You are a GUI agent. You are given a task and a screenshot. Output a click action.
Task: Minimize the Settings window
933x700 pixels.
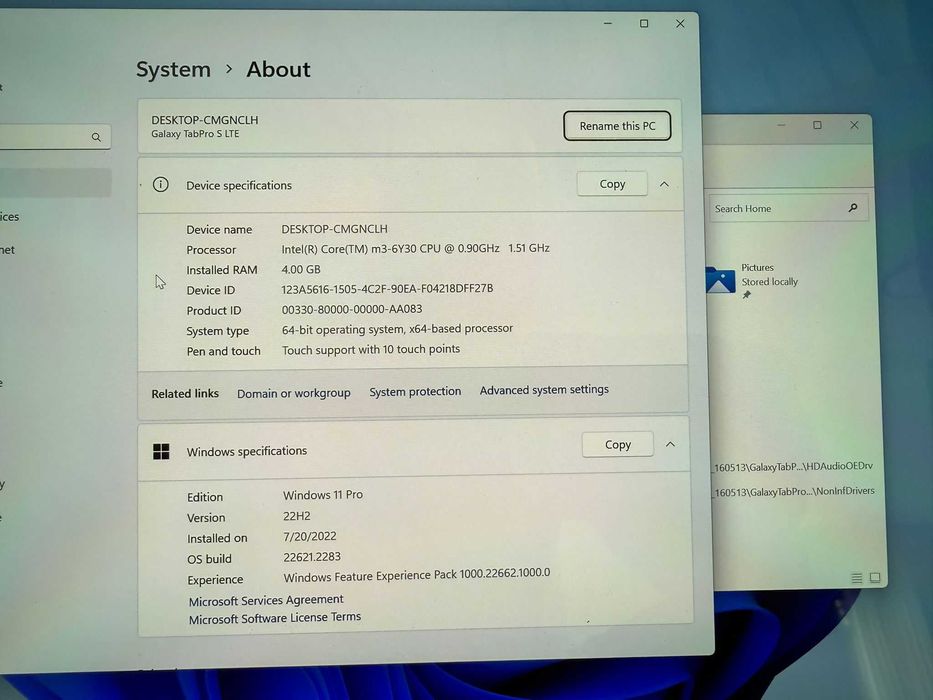coord(608,24)
